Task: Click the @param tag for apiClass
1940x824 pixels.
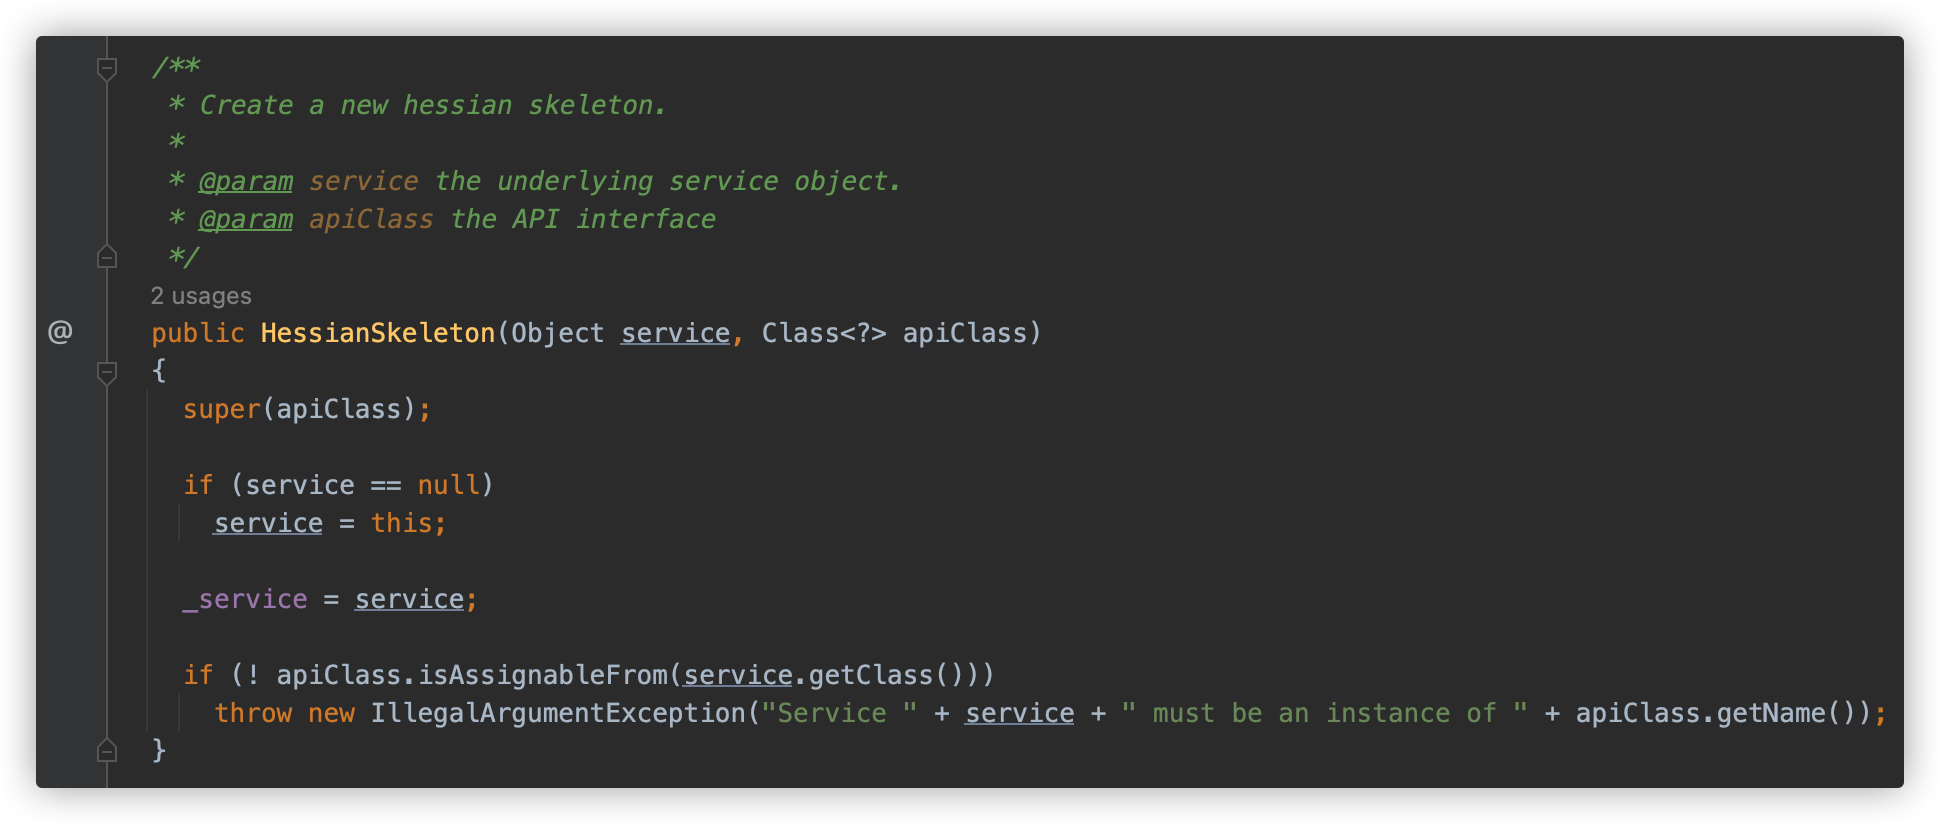Action: click(246, 220)
